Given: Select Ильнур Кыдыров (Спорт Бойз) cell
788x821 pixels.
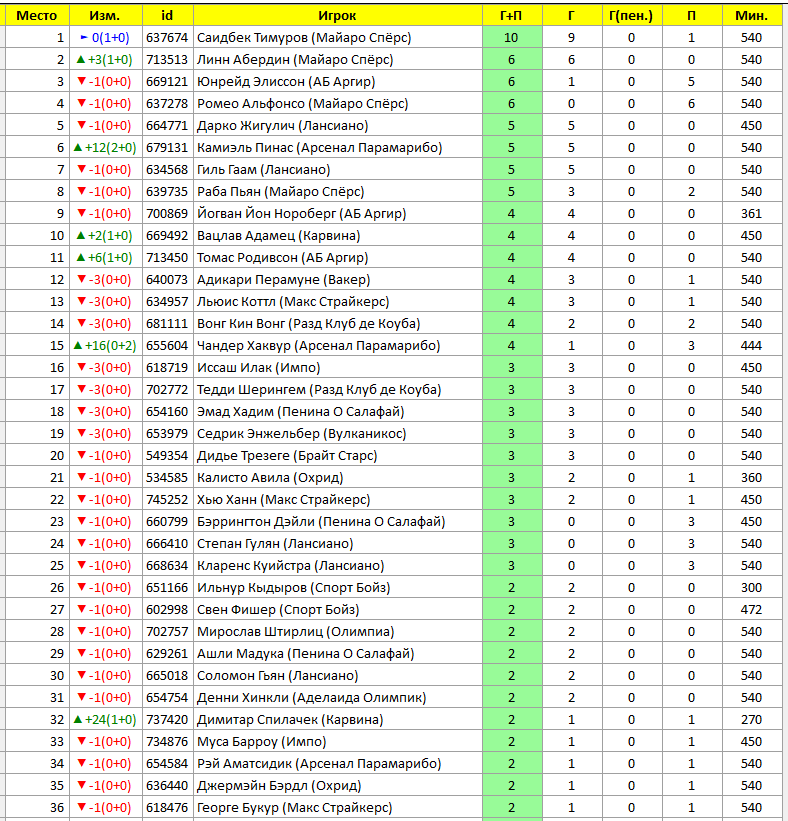Looking at the screenshot, I should click(x=338, y=587).
